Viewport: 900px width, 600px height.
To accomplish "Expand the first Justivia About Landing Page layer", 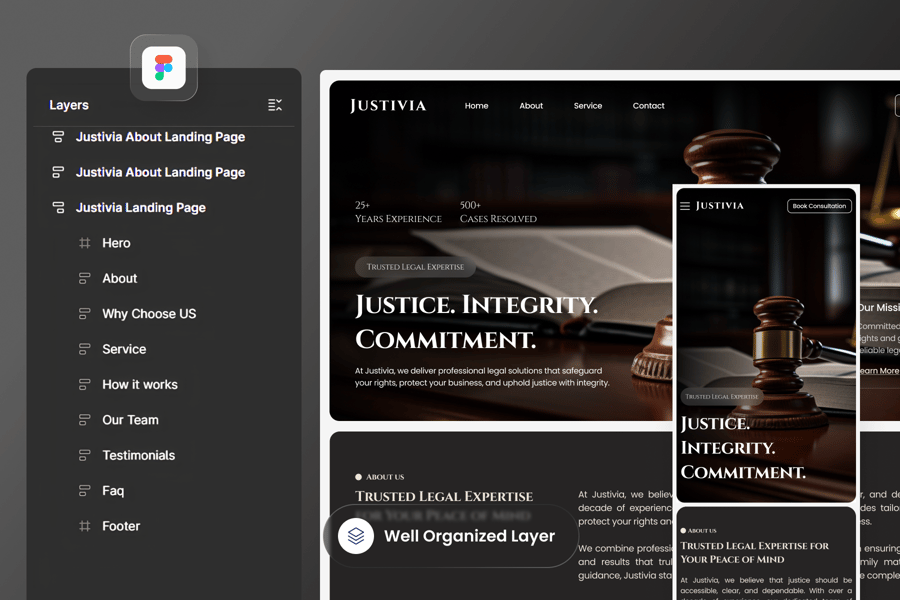I will [x=58, y=137].
